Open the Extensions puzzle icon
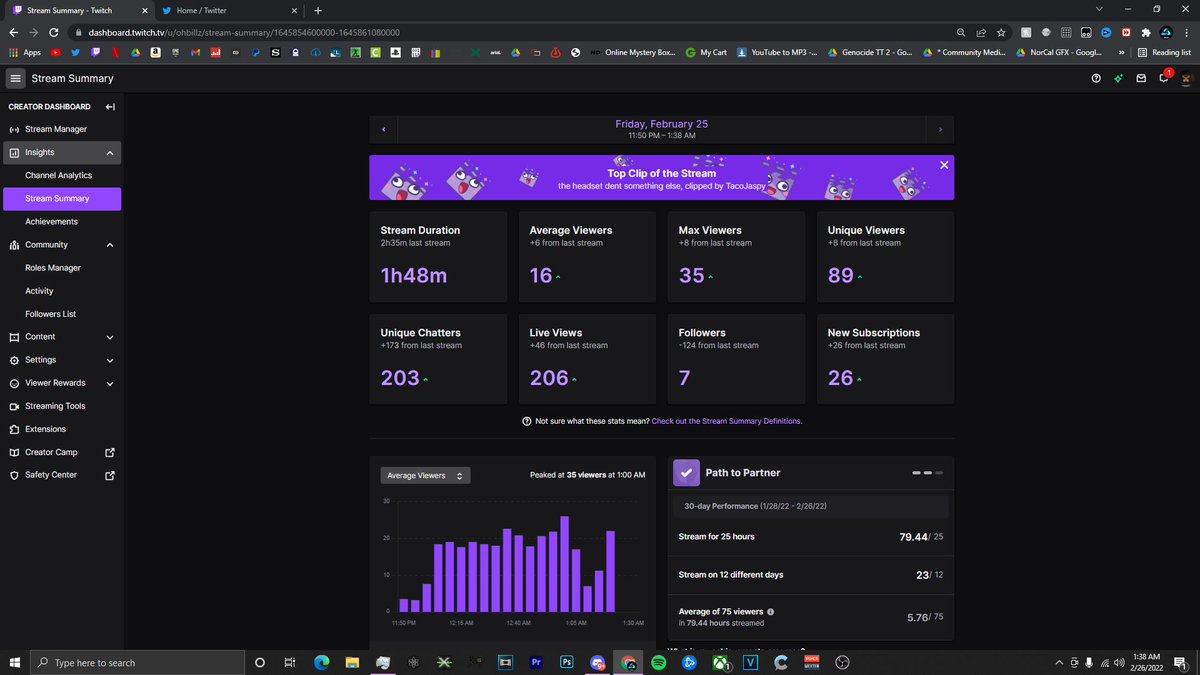This screenshot has height=675, width=1200. (15, 429)
